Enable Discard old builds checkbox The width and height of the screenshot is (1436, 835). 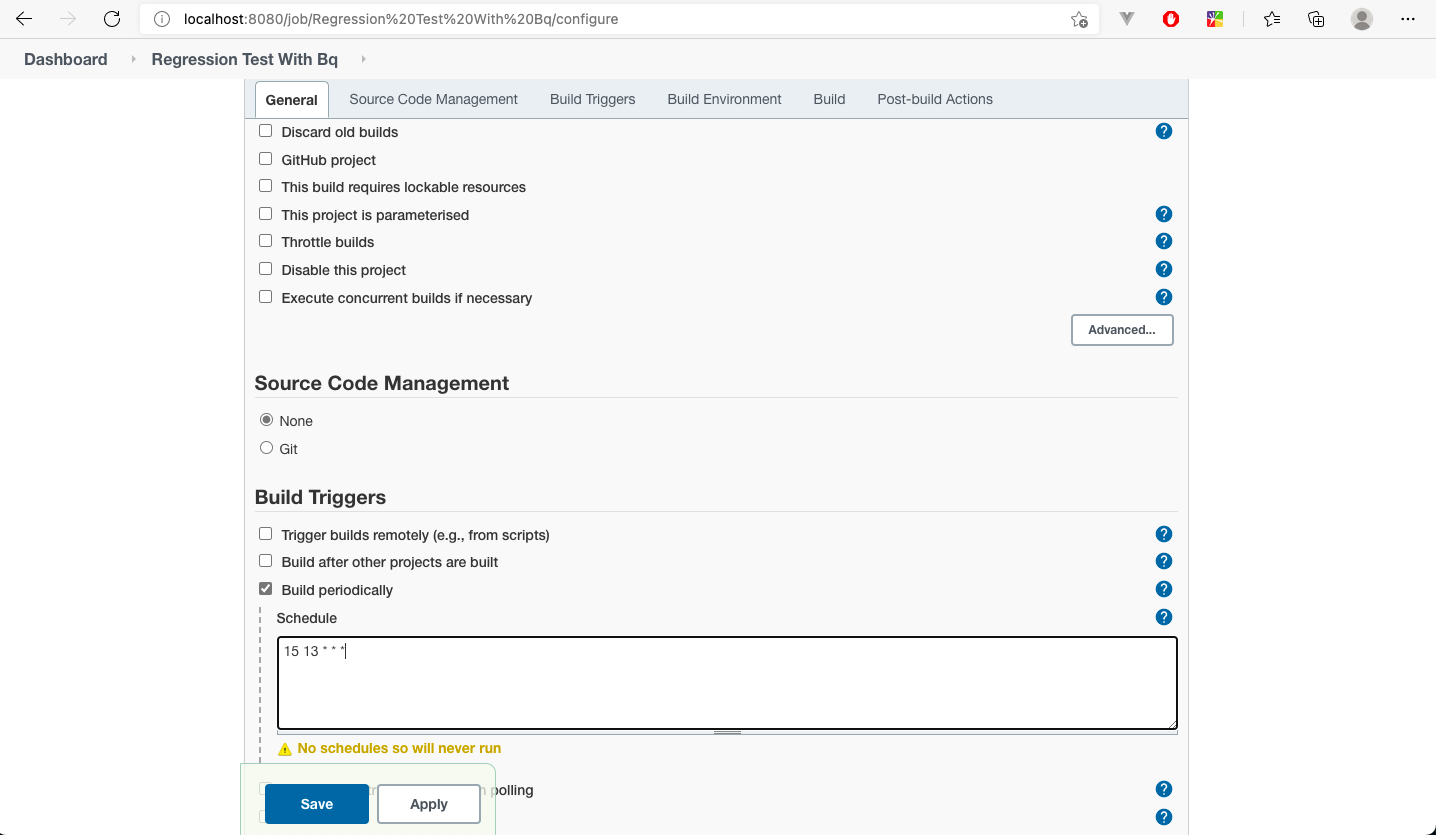pyautogui.click(x=266, y=131)
